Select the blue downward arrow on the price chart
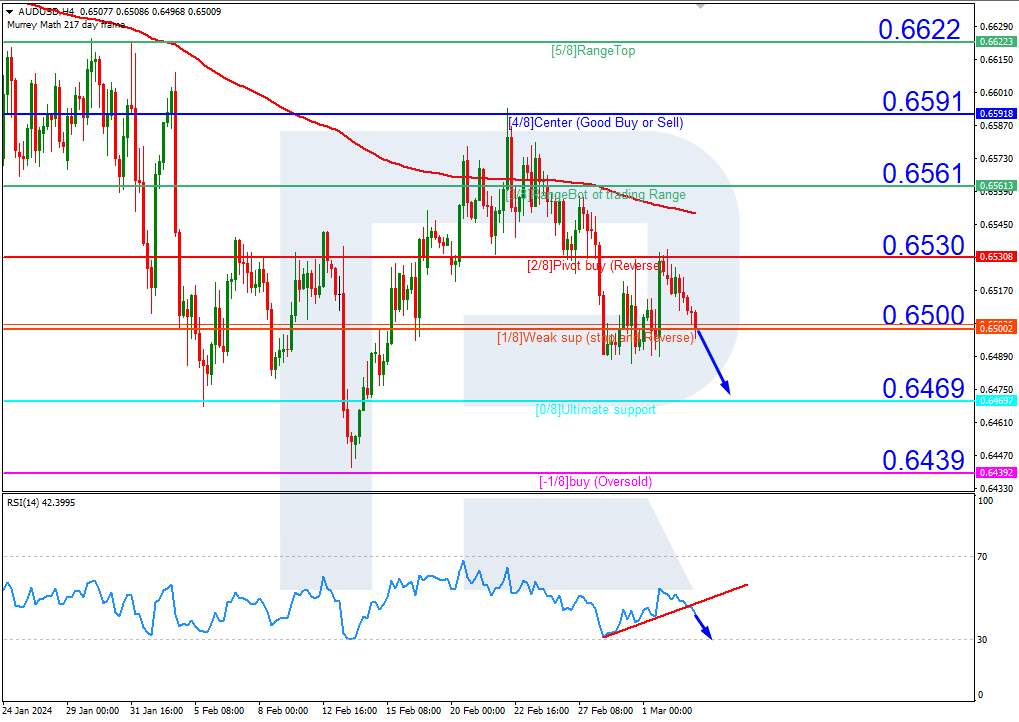The height and width of the screenshot is (722, 1019). pyautogui.click(x=715, y=360)
